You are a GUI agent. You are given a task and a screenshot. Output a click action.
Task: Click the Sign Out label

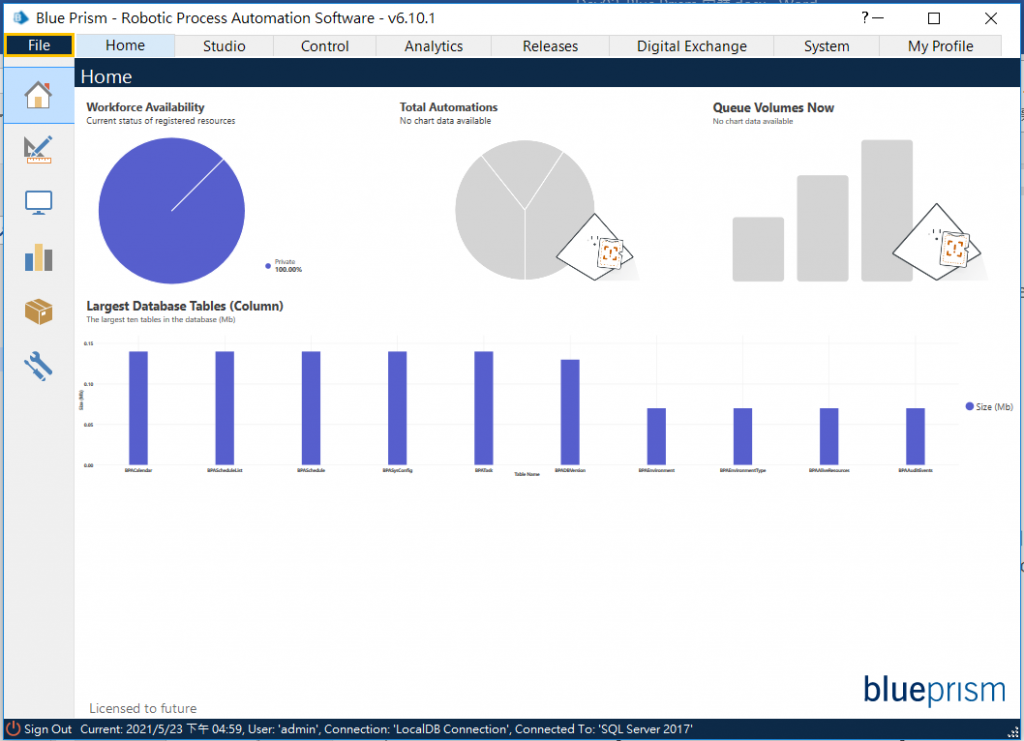[48, 729]
